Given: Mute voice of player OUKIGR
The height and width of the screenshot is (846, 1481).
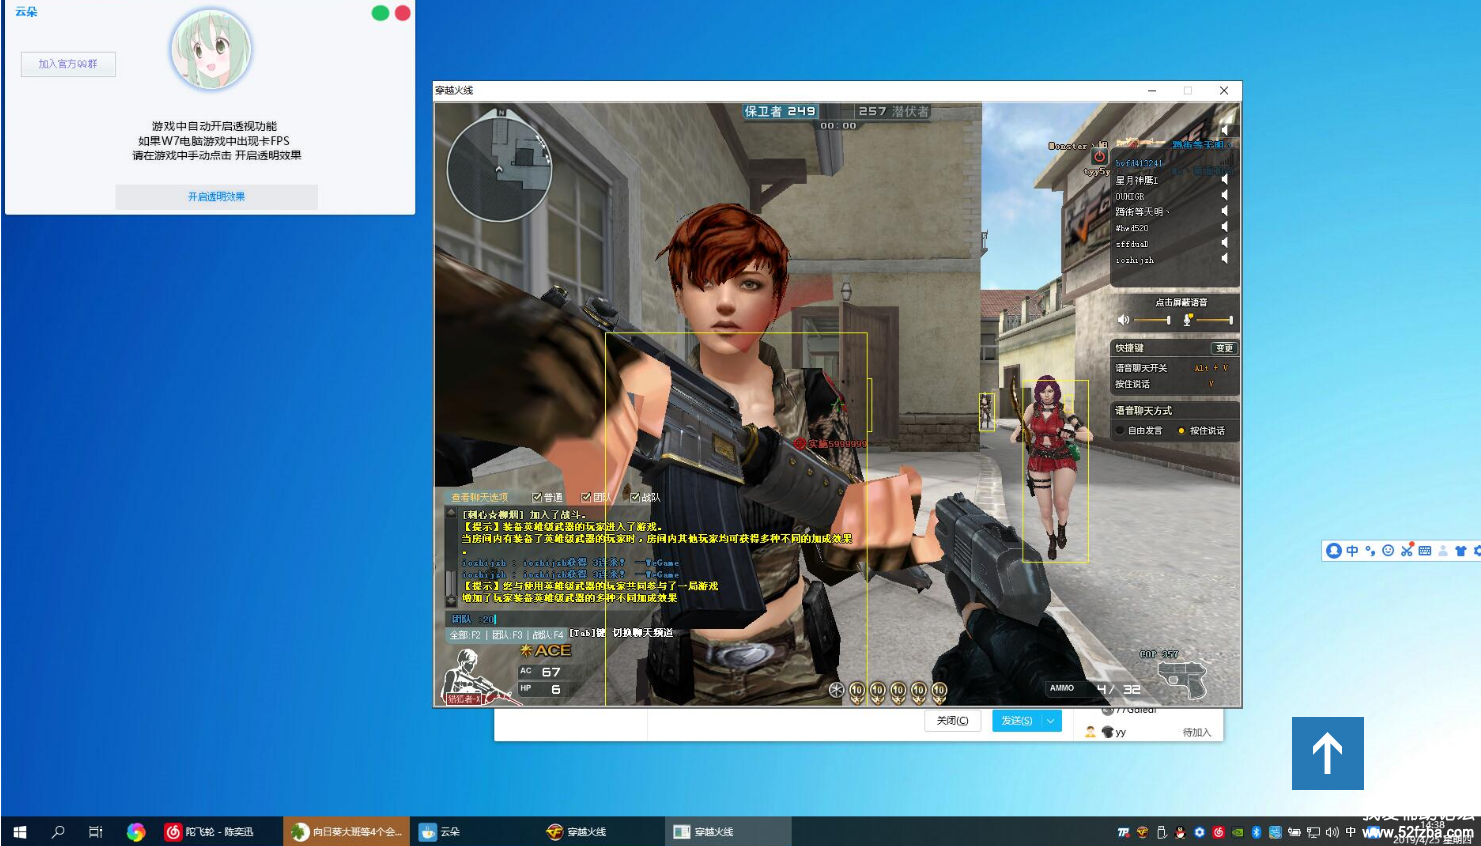Looking at the screenshot, I should pyautogui.click(x=1225, y=195).
